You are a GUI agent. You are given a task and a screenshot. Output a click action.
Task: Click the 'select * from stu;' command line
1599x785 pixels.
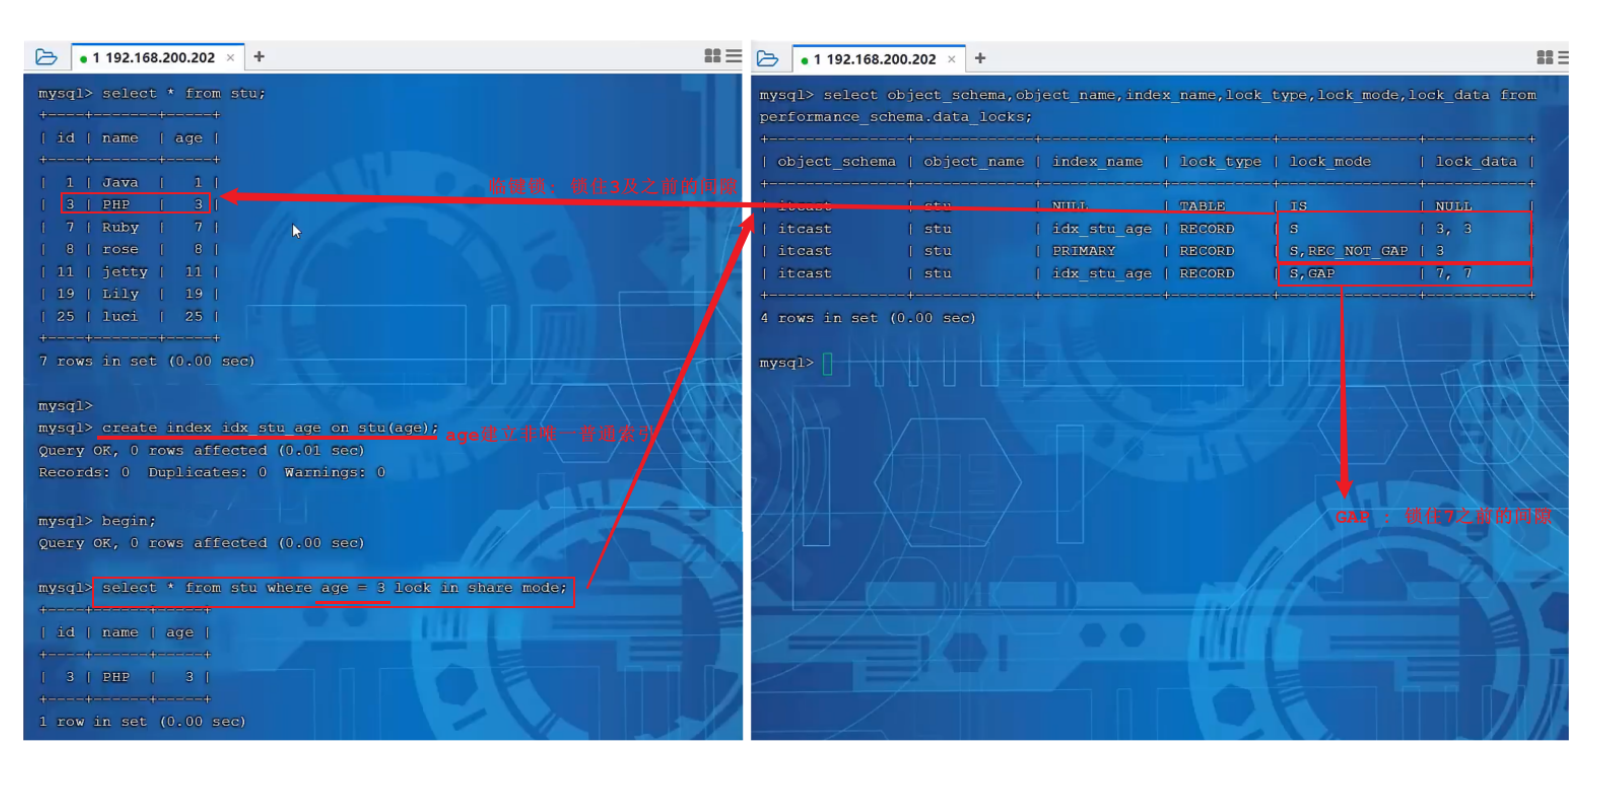(x=152, y=93)
